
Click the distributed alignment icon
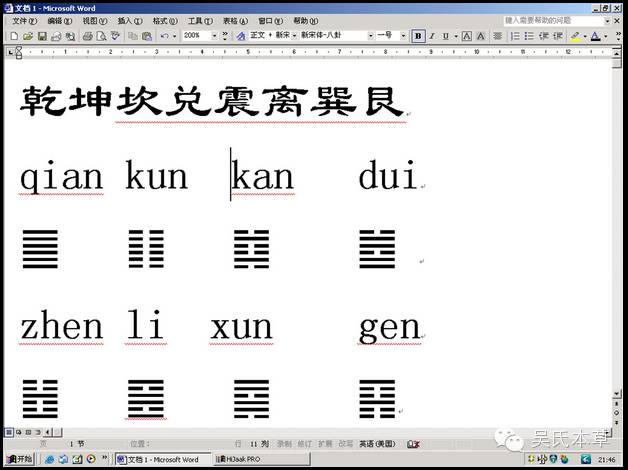497,36
